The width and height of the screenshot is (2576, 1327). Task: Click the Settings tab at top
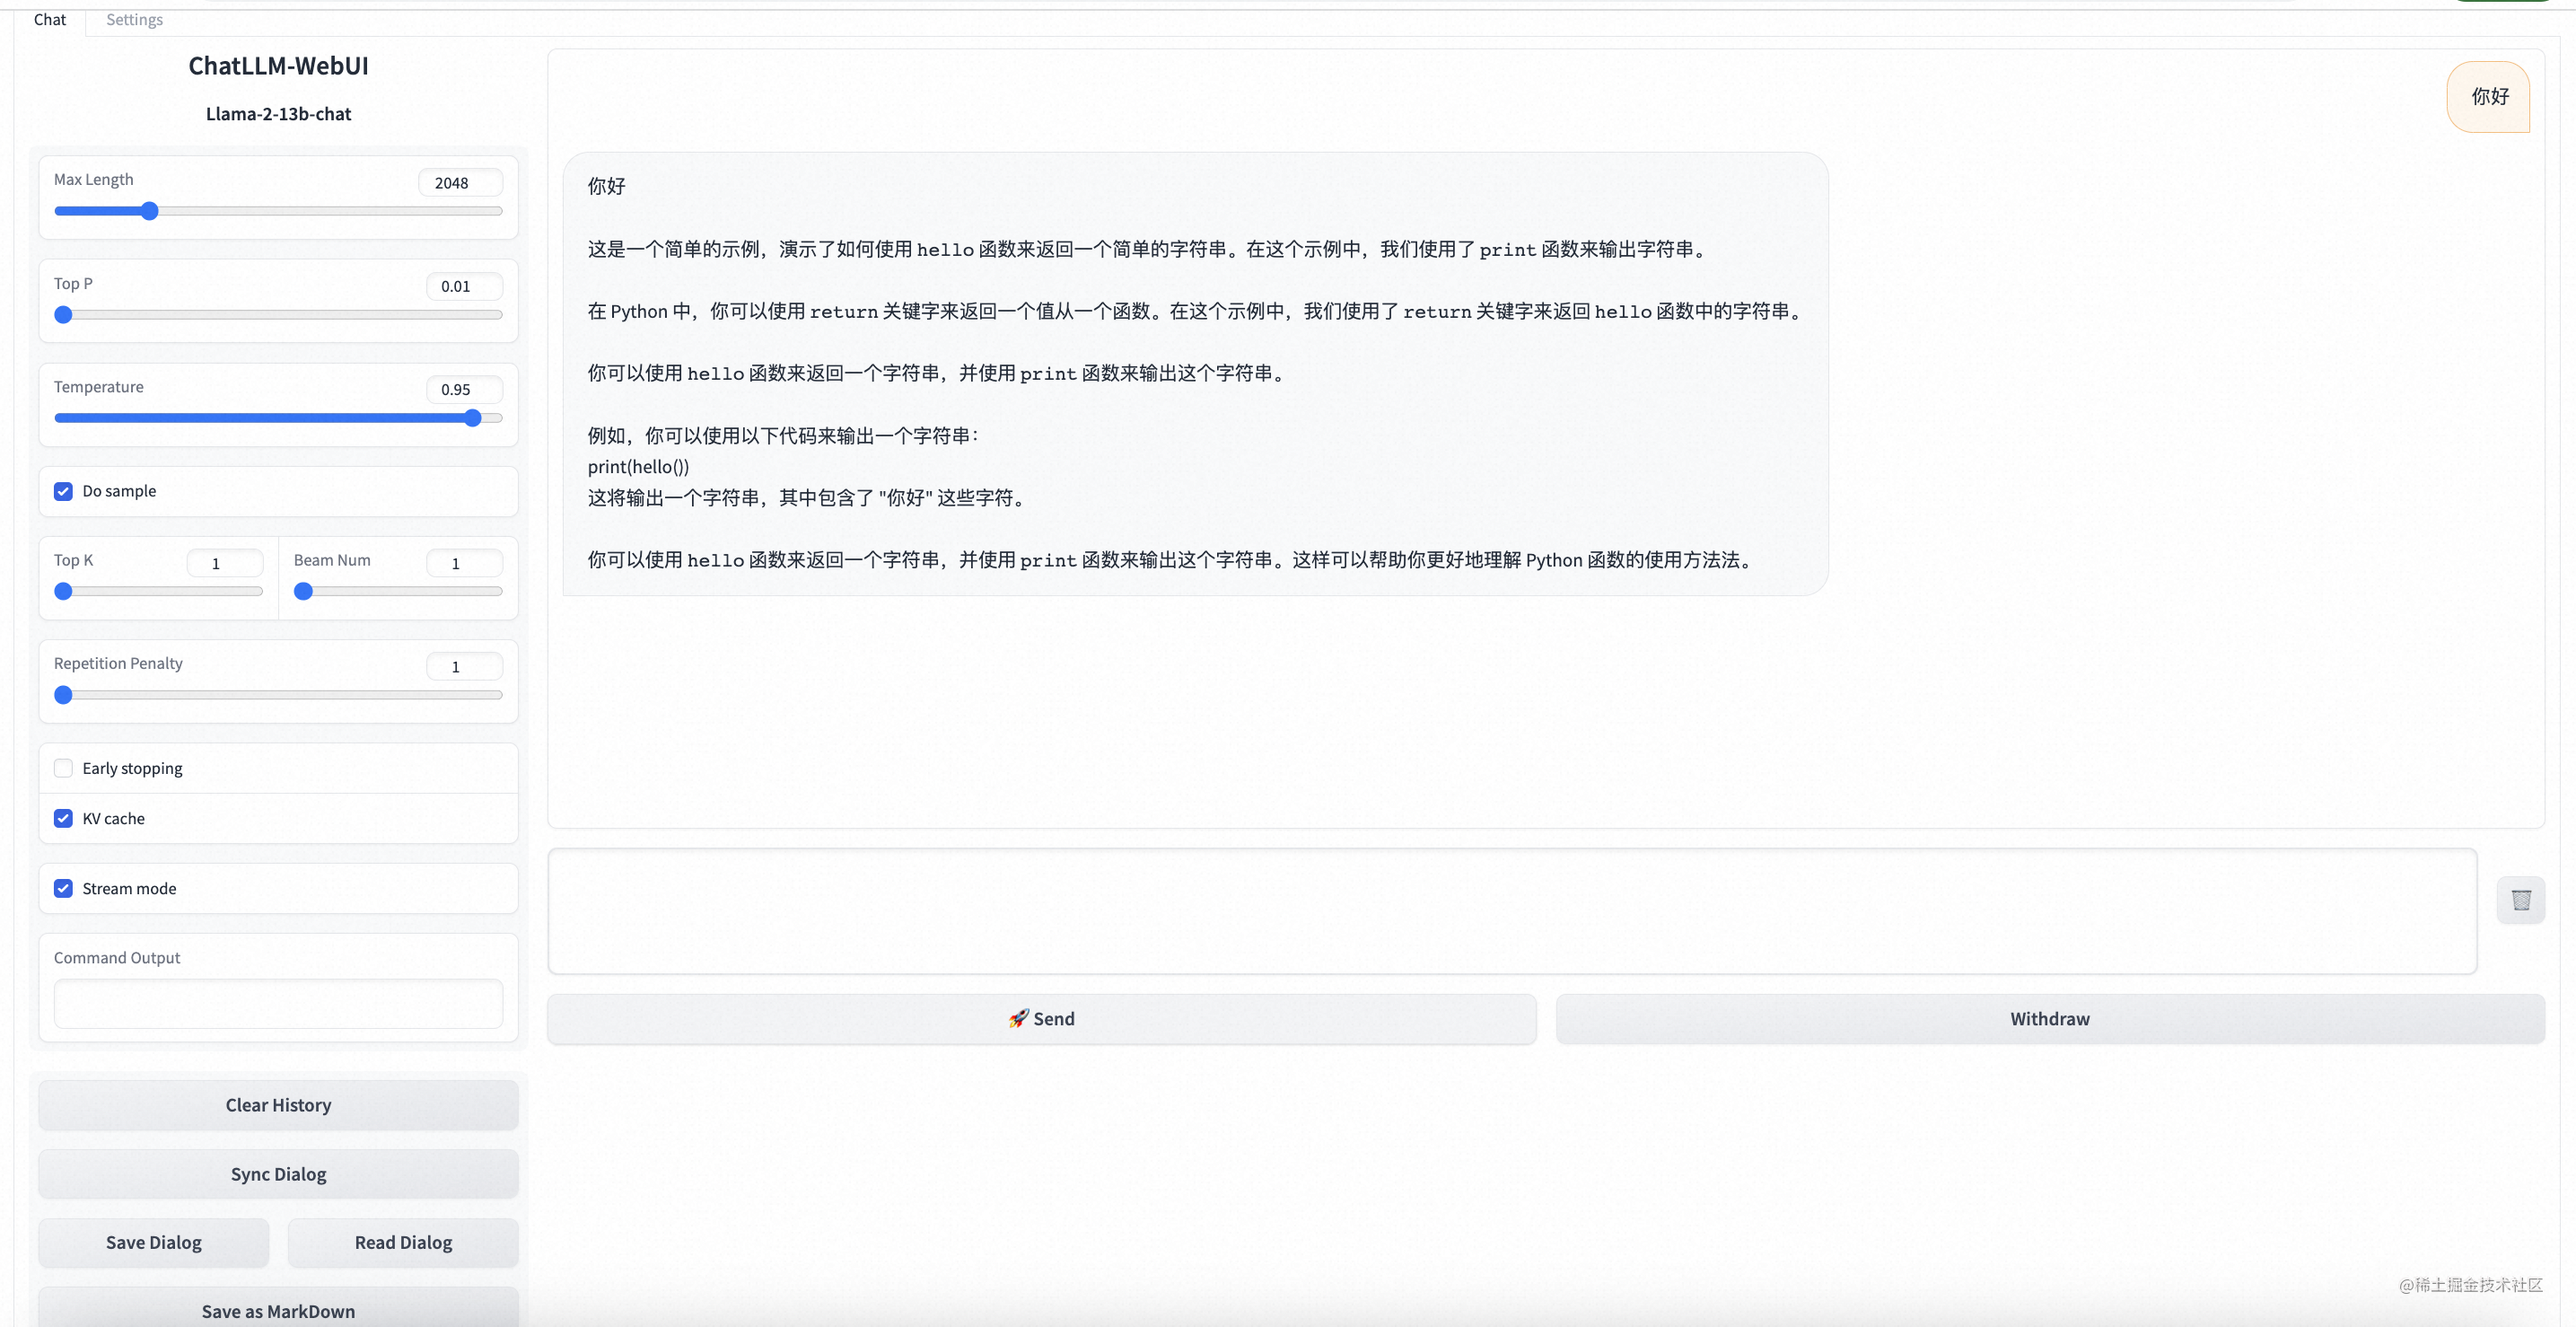point(134,21)
